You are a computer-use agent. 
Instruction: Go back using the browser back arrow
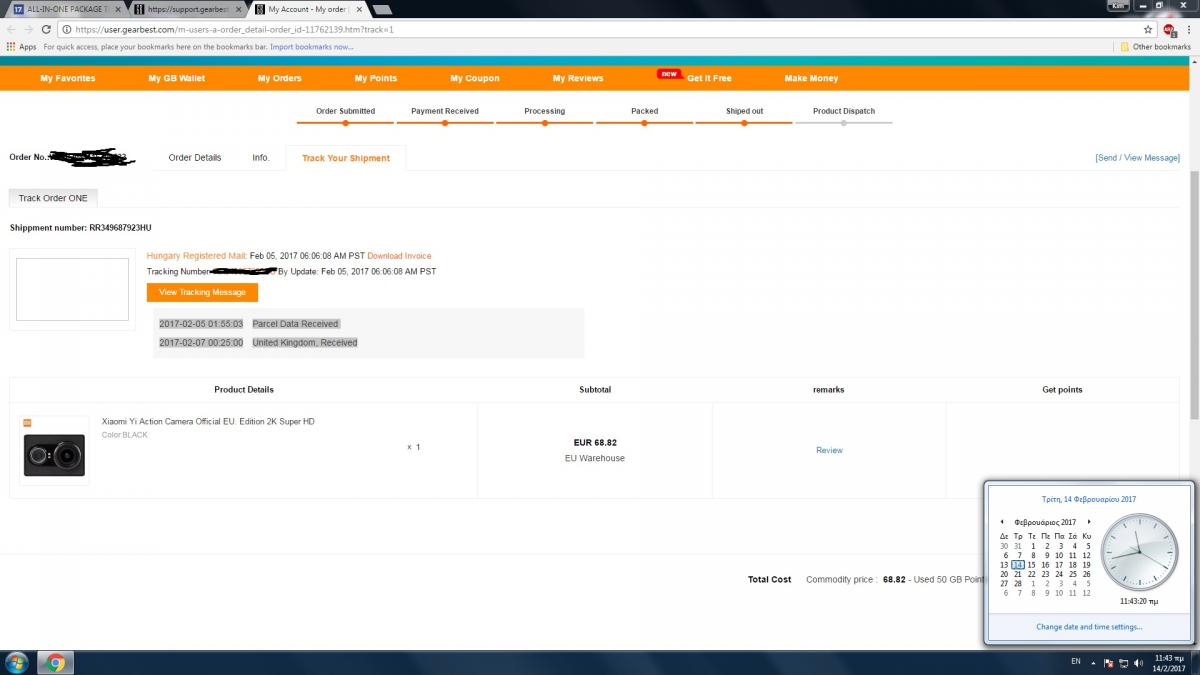click(x=11, y=29)
